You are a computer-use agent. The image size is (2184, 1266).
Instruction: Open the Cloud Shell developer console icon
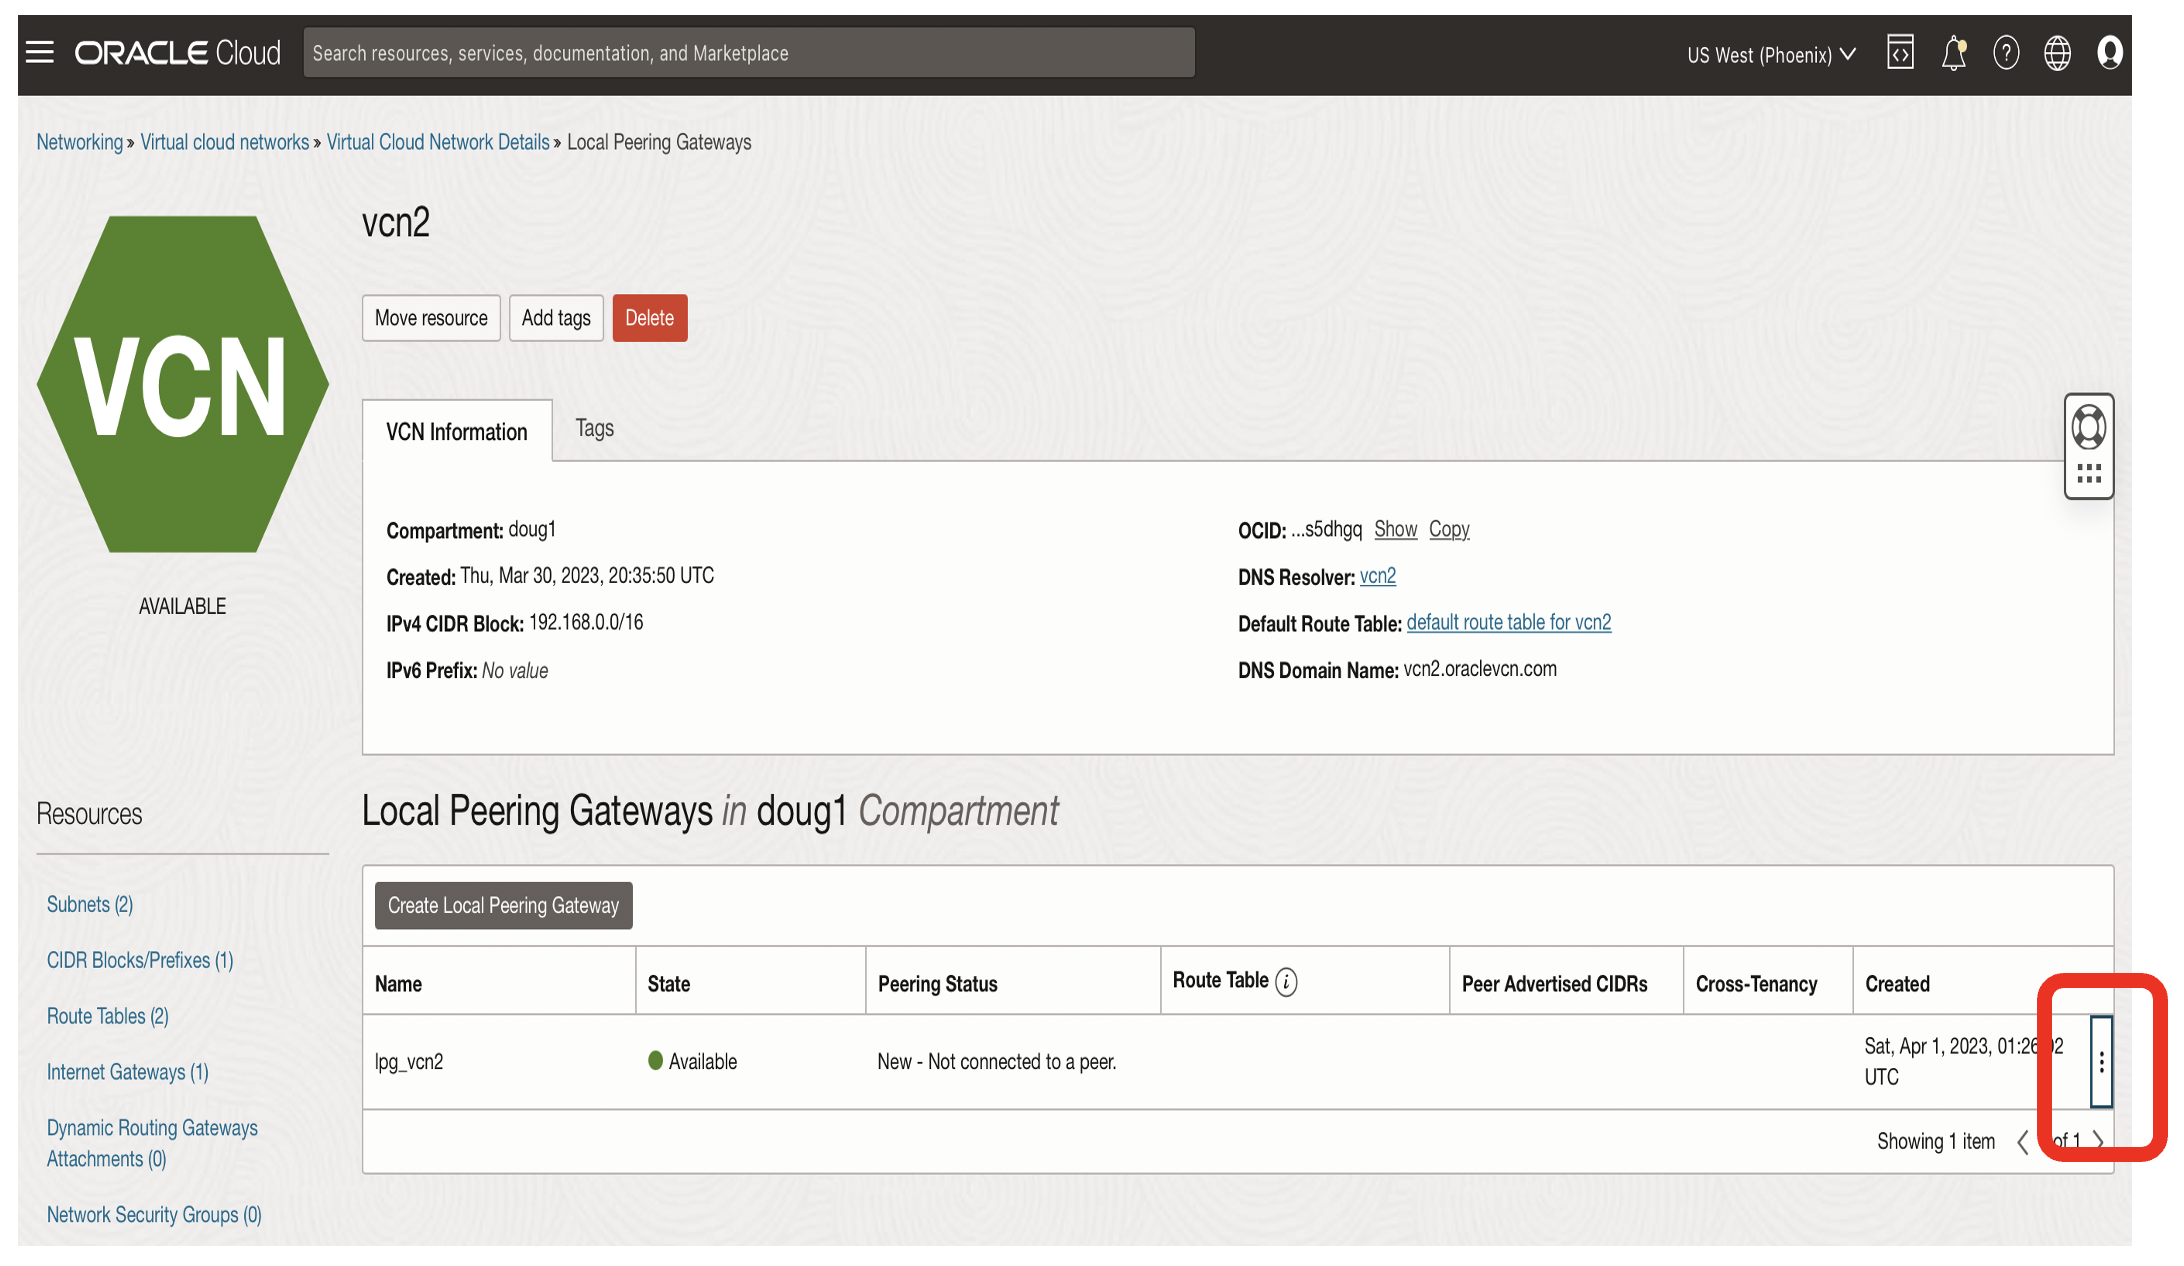click(x=1899, y=52)
